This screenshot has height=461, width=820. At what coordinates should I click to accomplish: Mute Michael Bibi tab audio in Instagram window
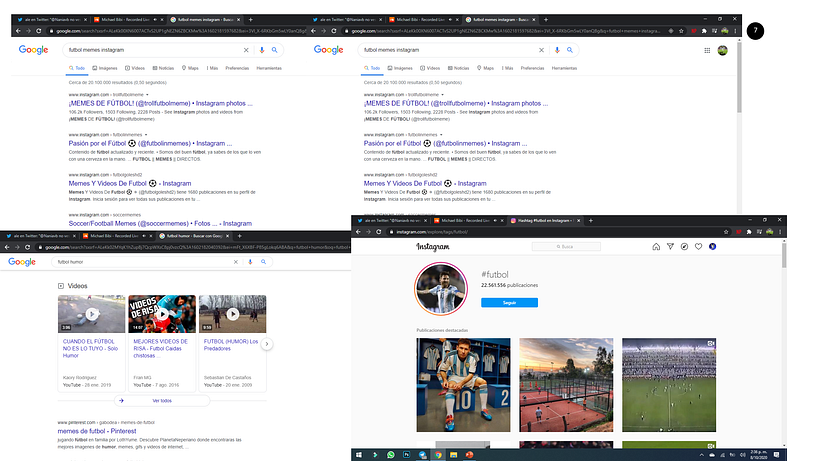495,221
